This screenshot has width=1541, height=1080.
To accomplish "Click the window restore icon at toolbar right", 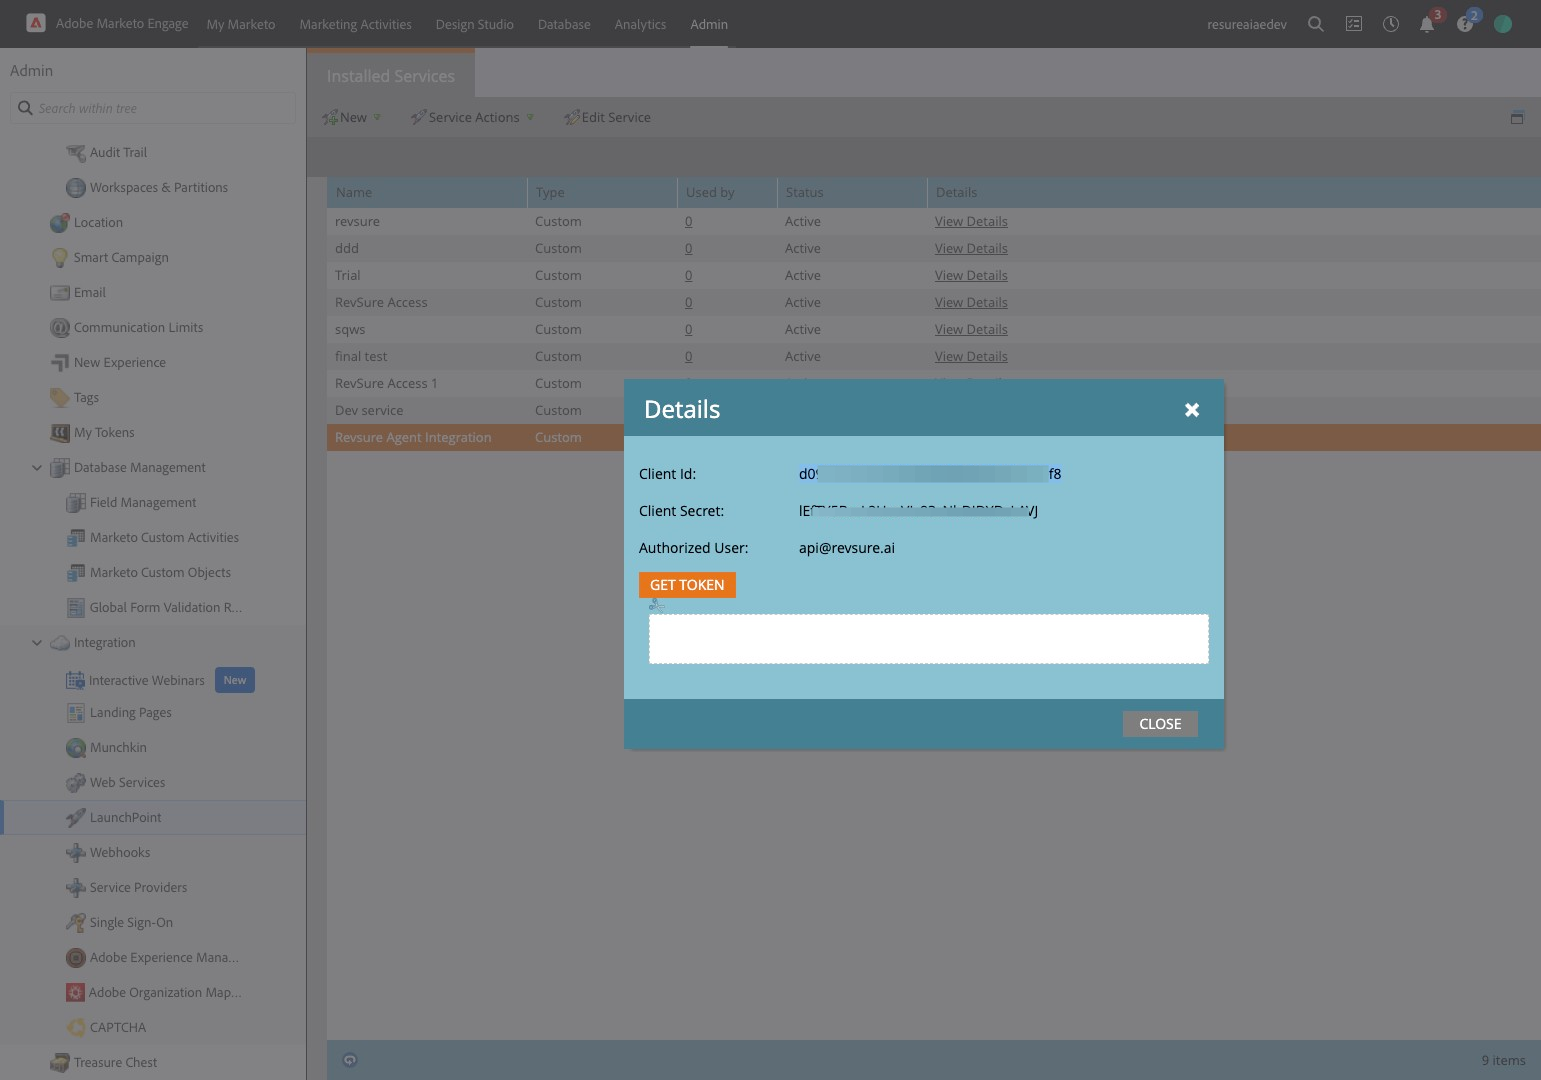I will [x=1517, y=117].
